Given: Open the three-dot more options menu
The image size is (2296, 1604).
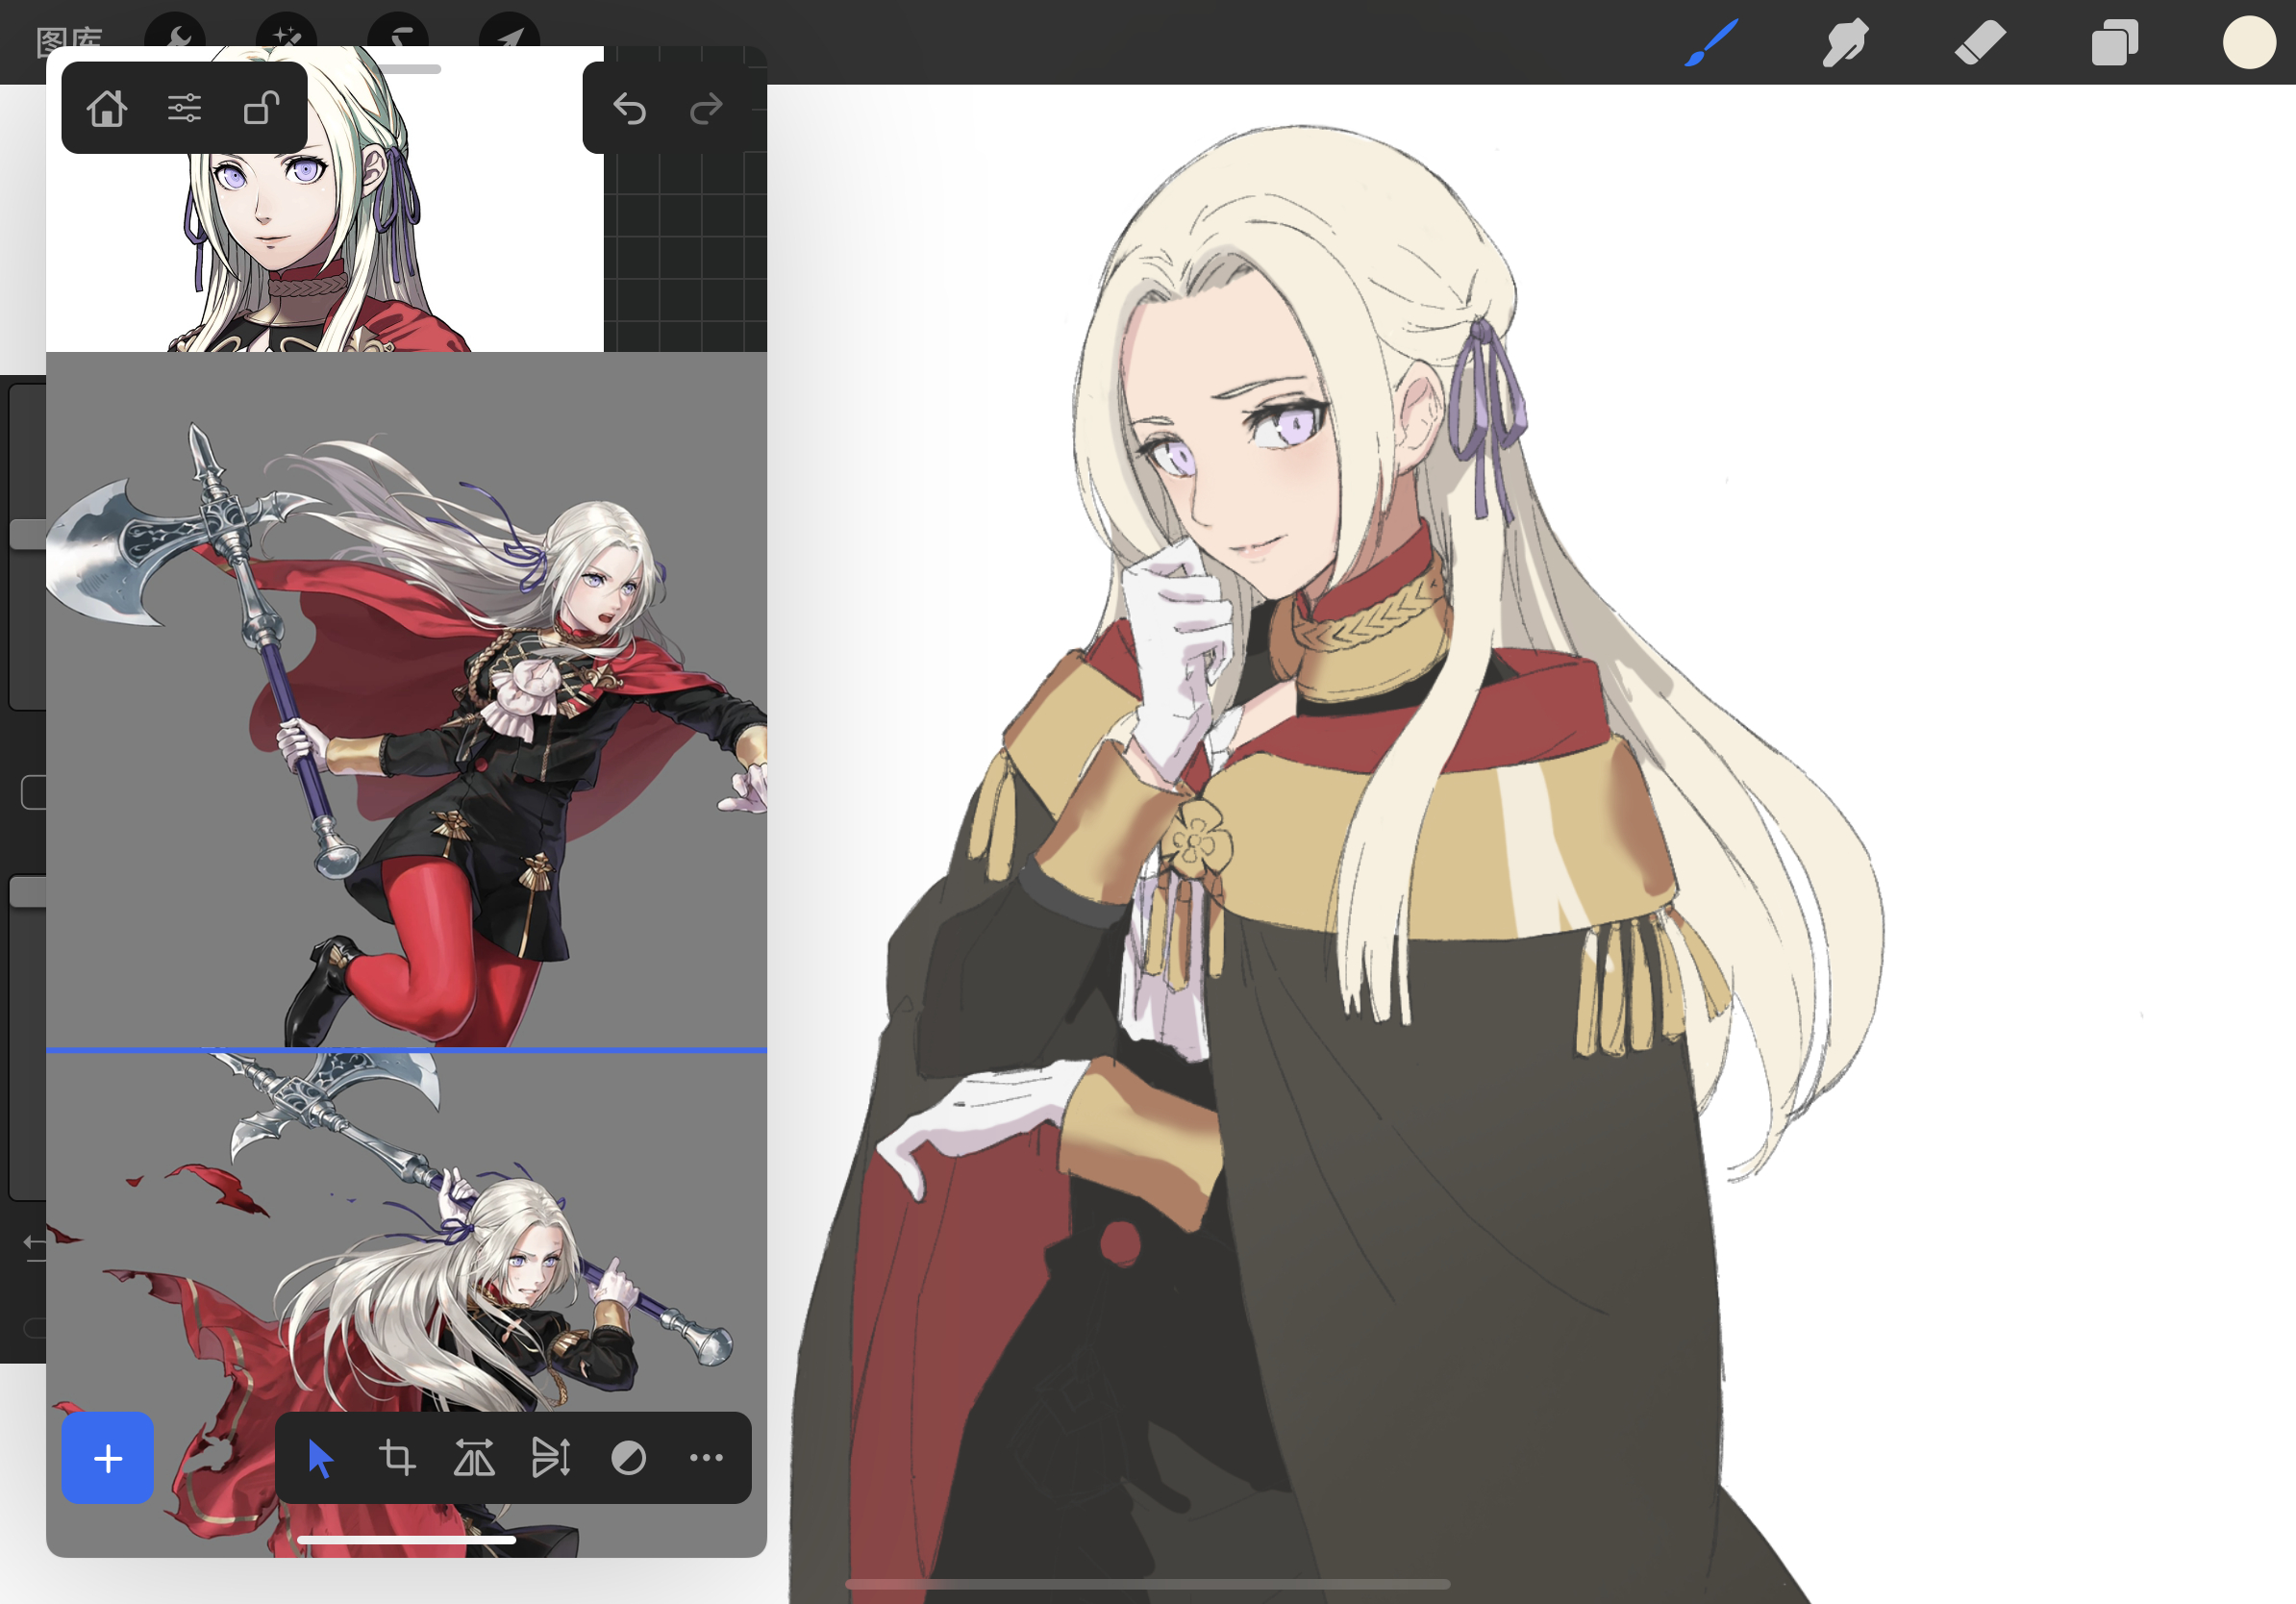Looking at the screenshot, I should tap(706, 1458).
